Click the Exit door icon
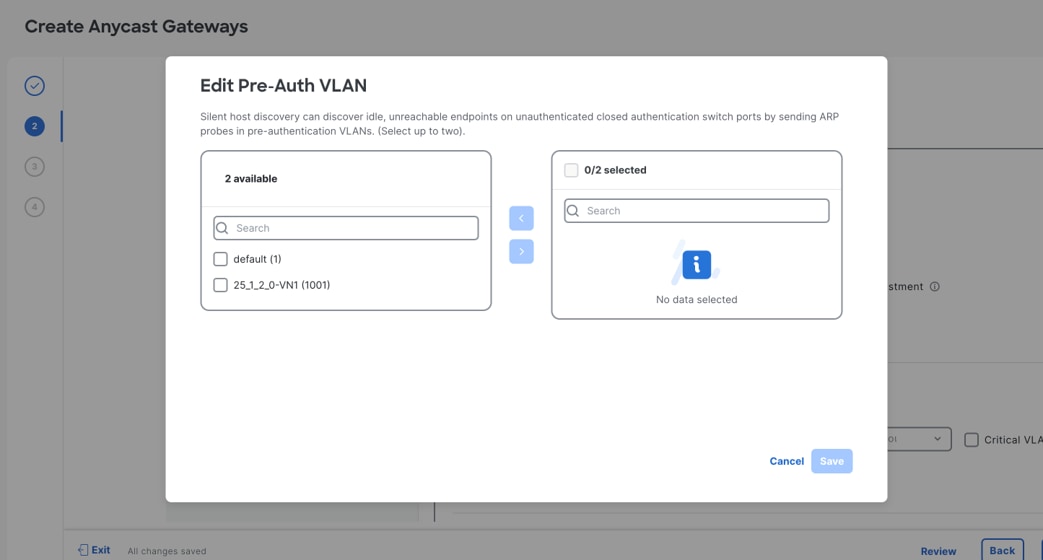The image size is (1043, 560). tap(82, 550)
